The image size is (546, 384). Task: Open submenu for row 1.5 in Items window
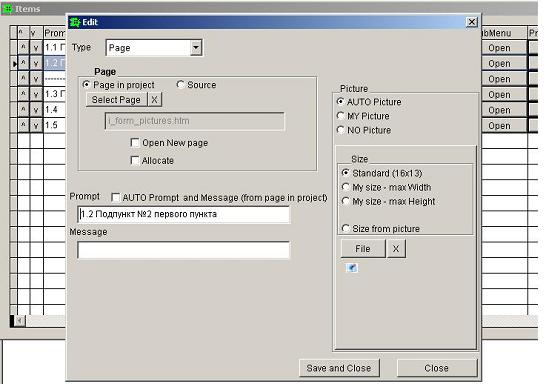(504, 126)
